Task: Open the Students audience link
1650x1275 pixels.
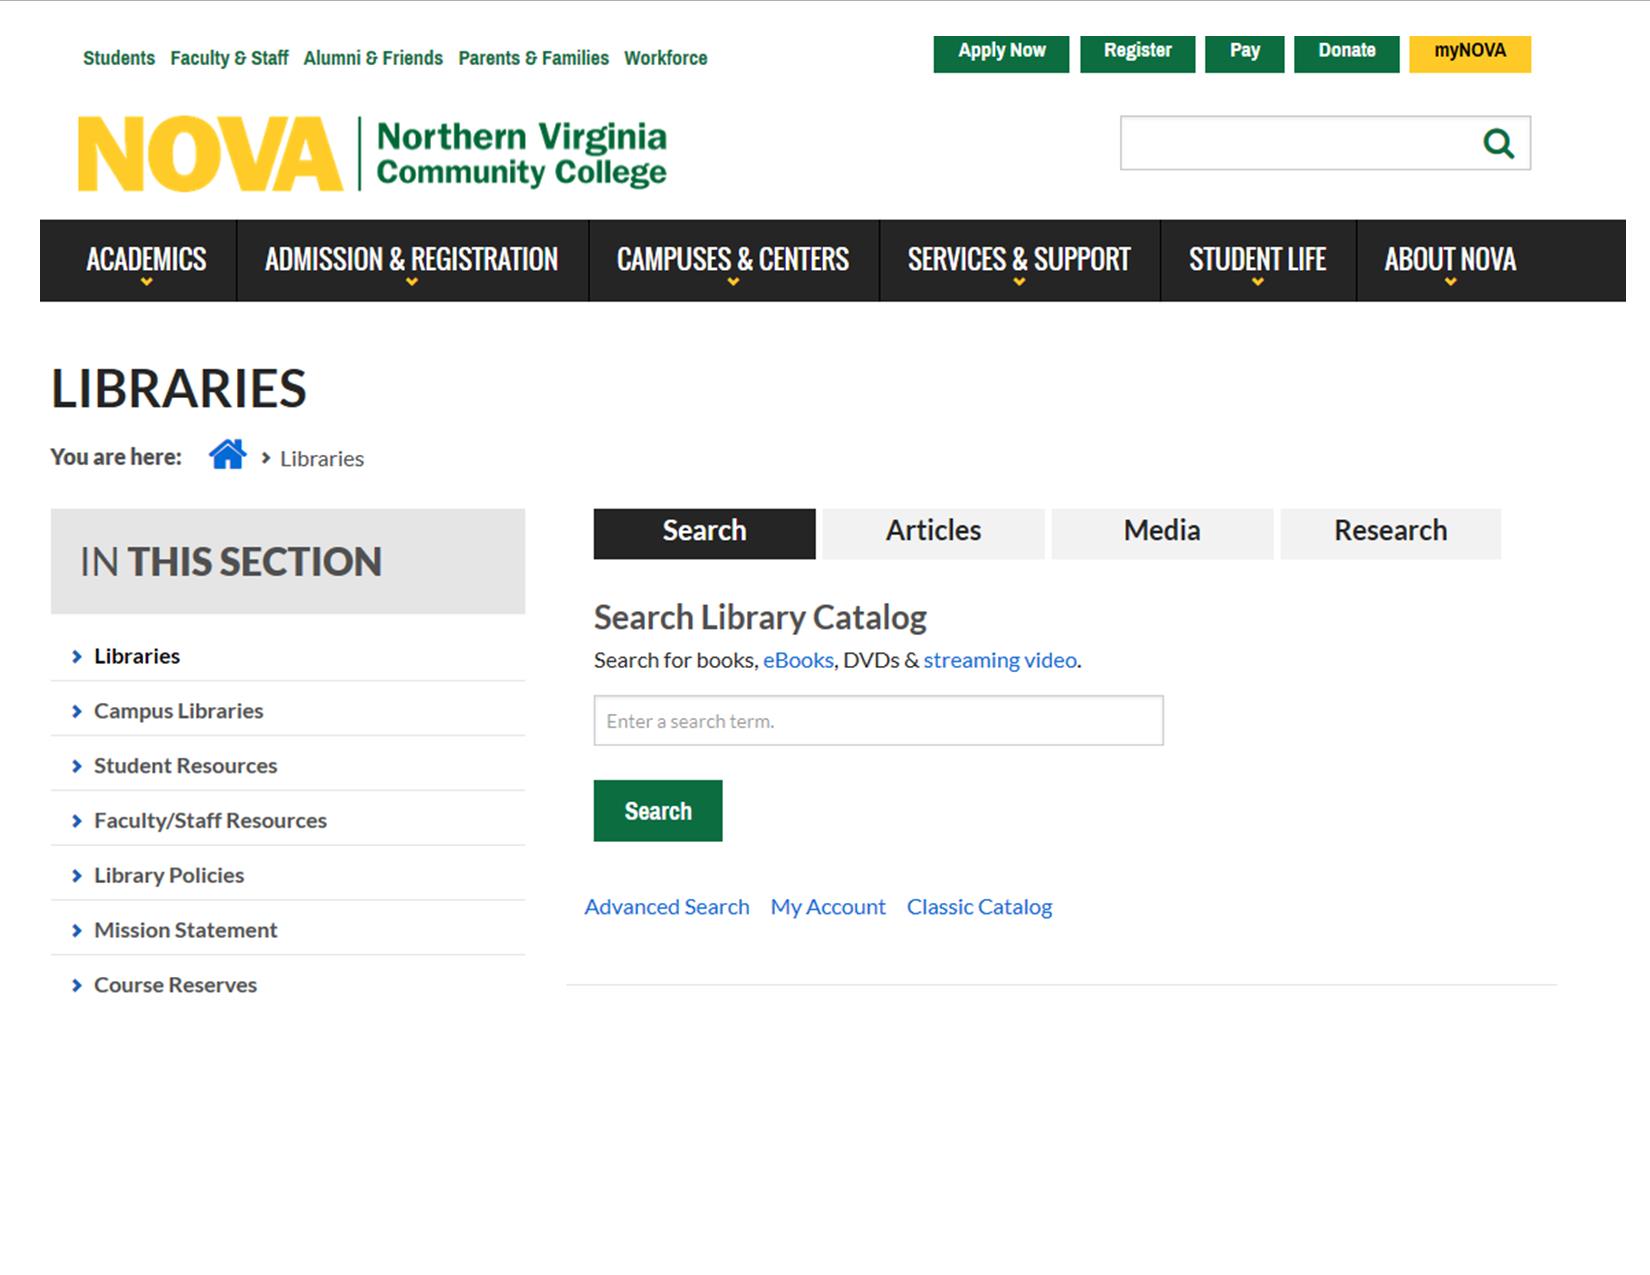Action: pos(119,58)
